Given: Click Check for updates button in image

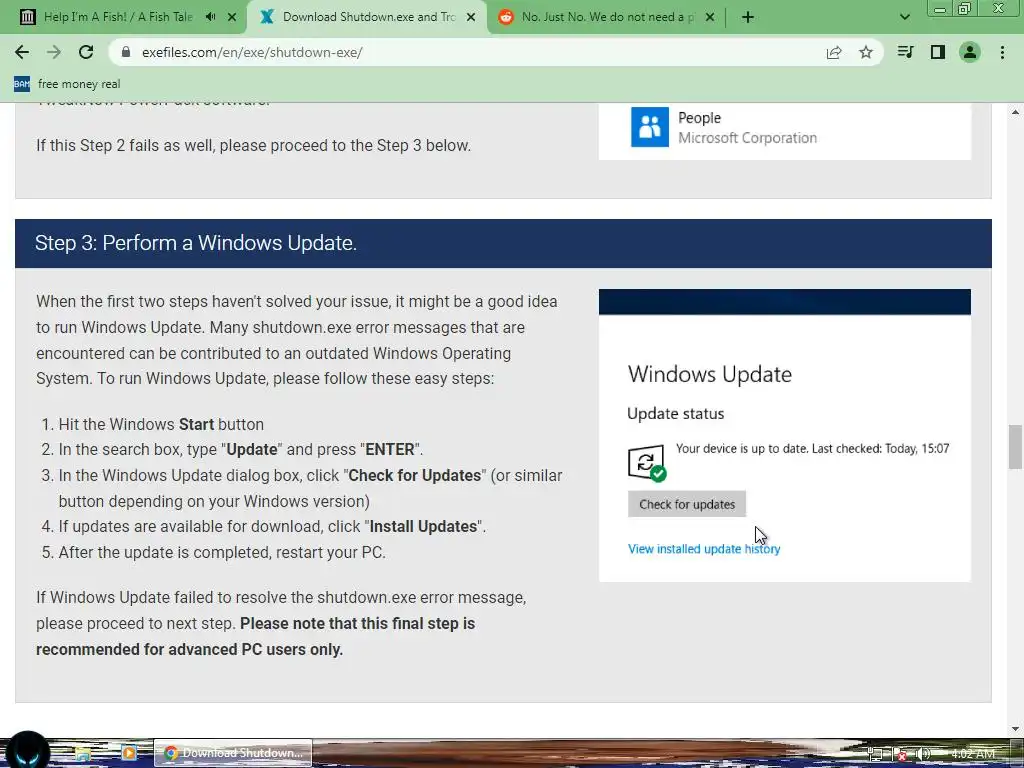Looking at the screenshot, I should point(686,504).
